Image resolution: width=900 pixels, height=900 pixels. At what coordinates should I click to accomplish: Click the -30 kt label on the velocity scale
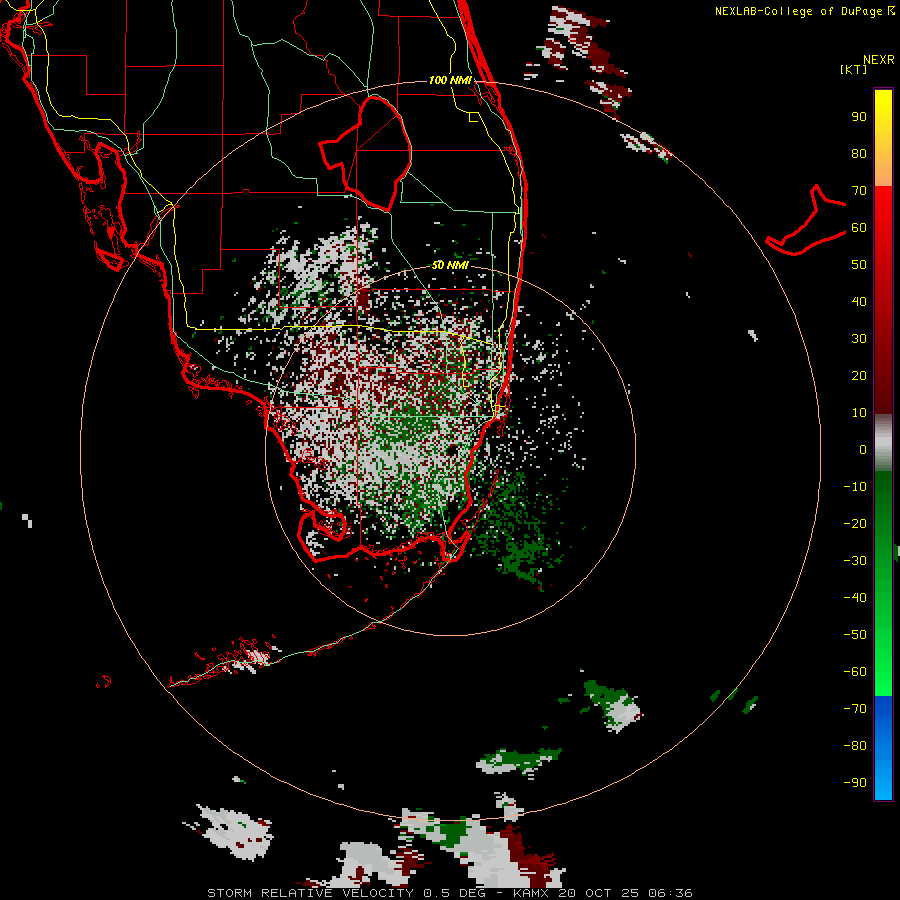coord(855,561)
